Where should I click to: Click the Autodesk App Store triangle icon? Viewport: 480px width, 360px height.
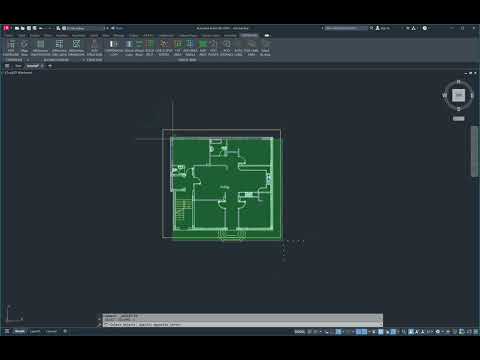coord(414,28)
